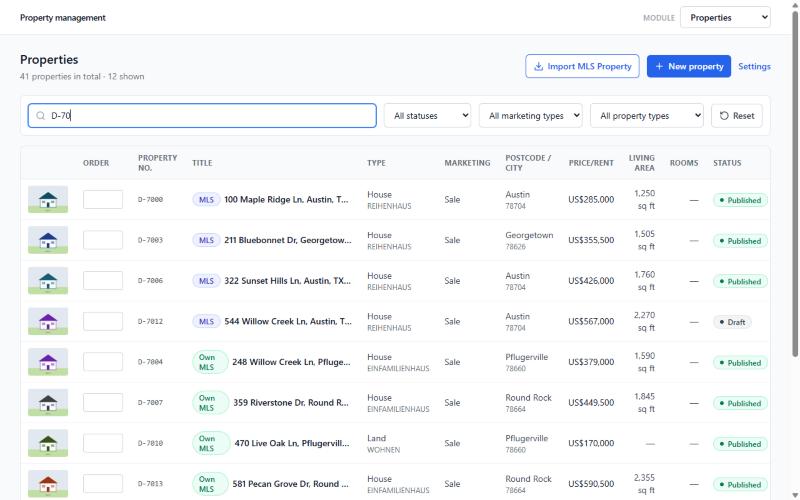Open thumbnail for 248 Willow Creek Ln
Image resolution: width=800 pixels, height=500 pixels.
click(48, 362)
